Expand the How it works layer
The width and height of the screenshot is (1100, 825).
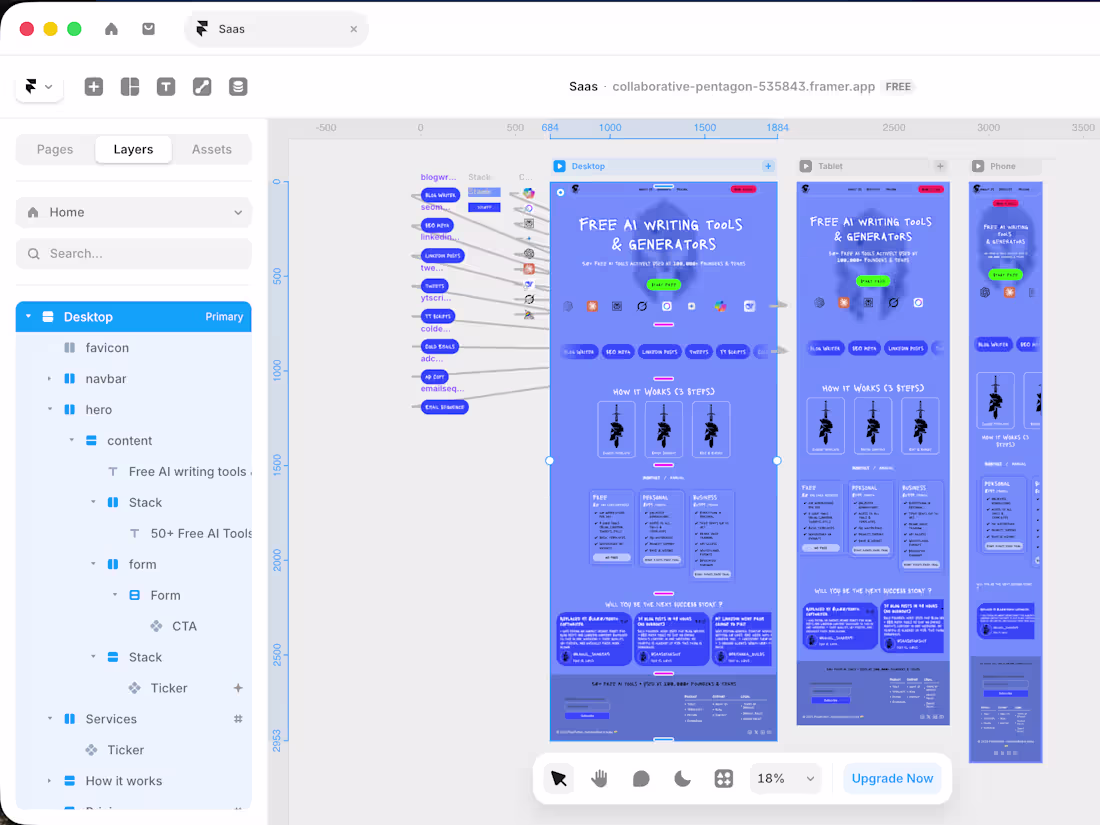(x=49, y=781)
